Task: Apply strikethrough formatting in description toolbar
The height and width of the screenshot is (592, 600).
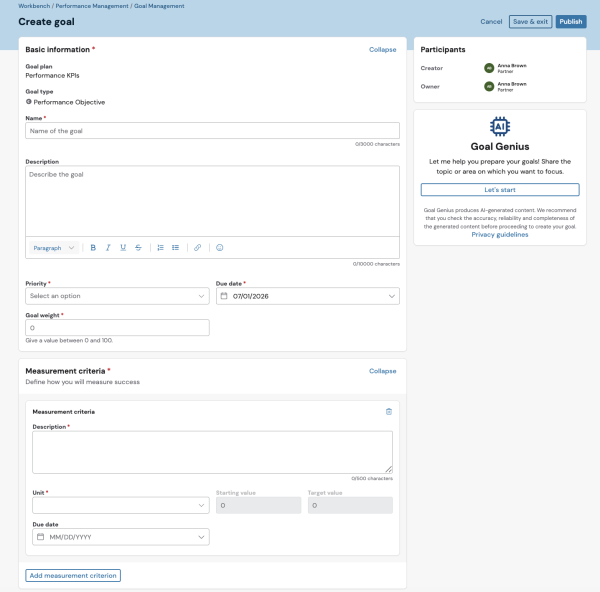Action: (x=138, y=248)
